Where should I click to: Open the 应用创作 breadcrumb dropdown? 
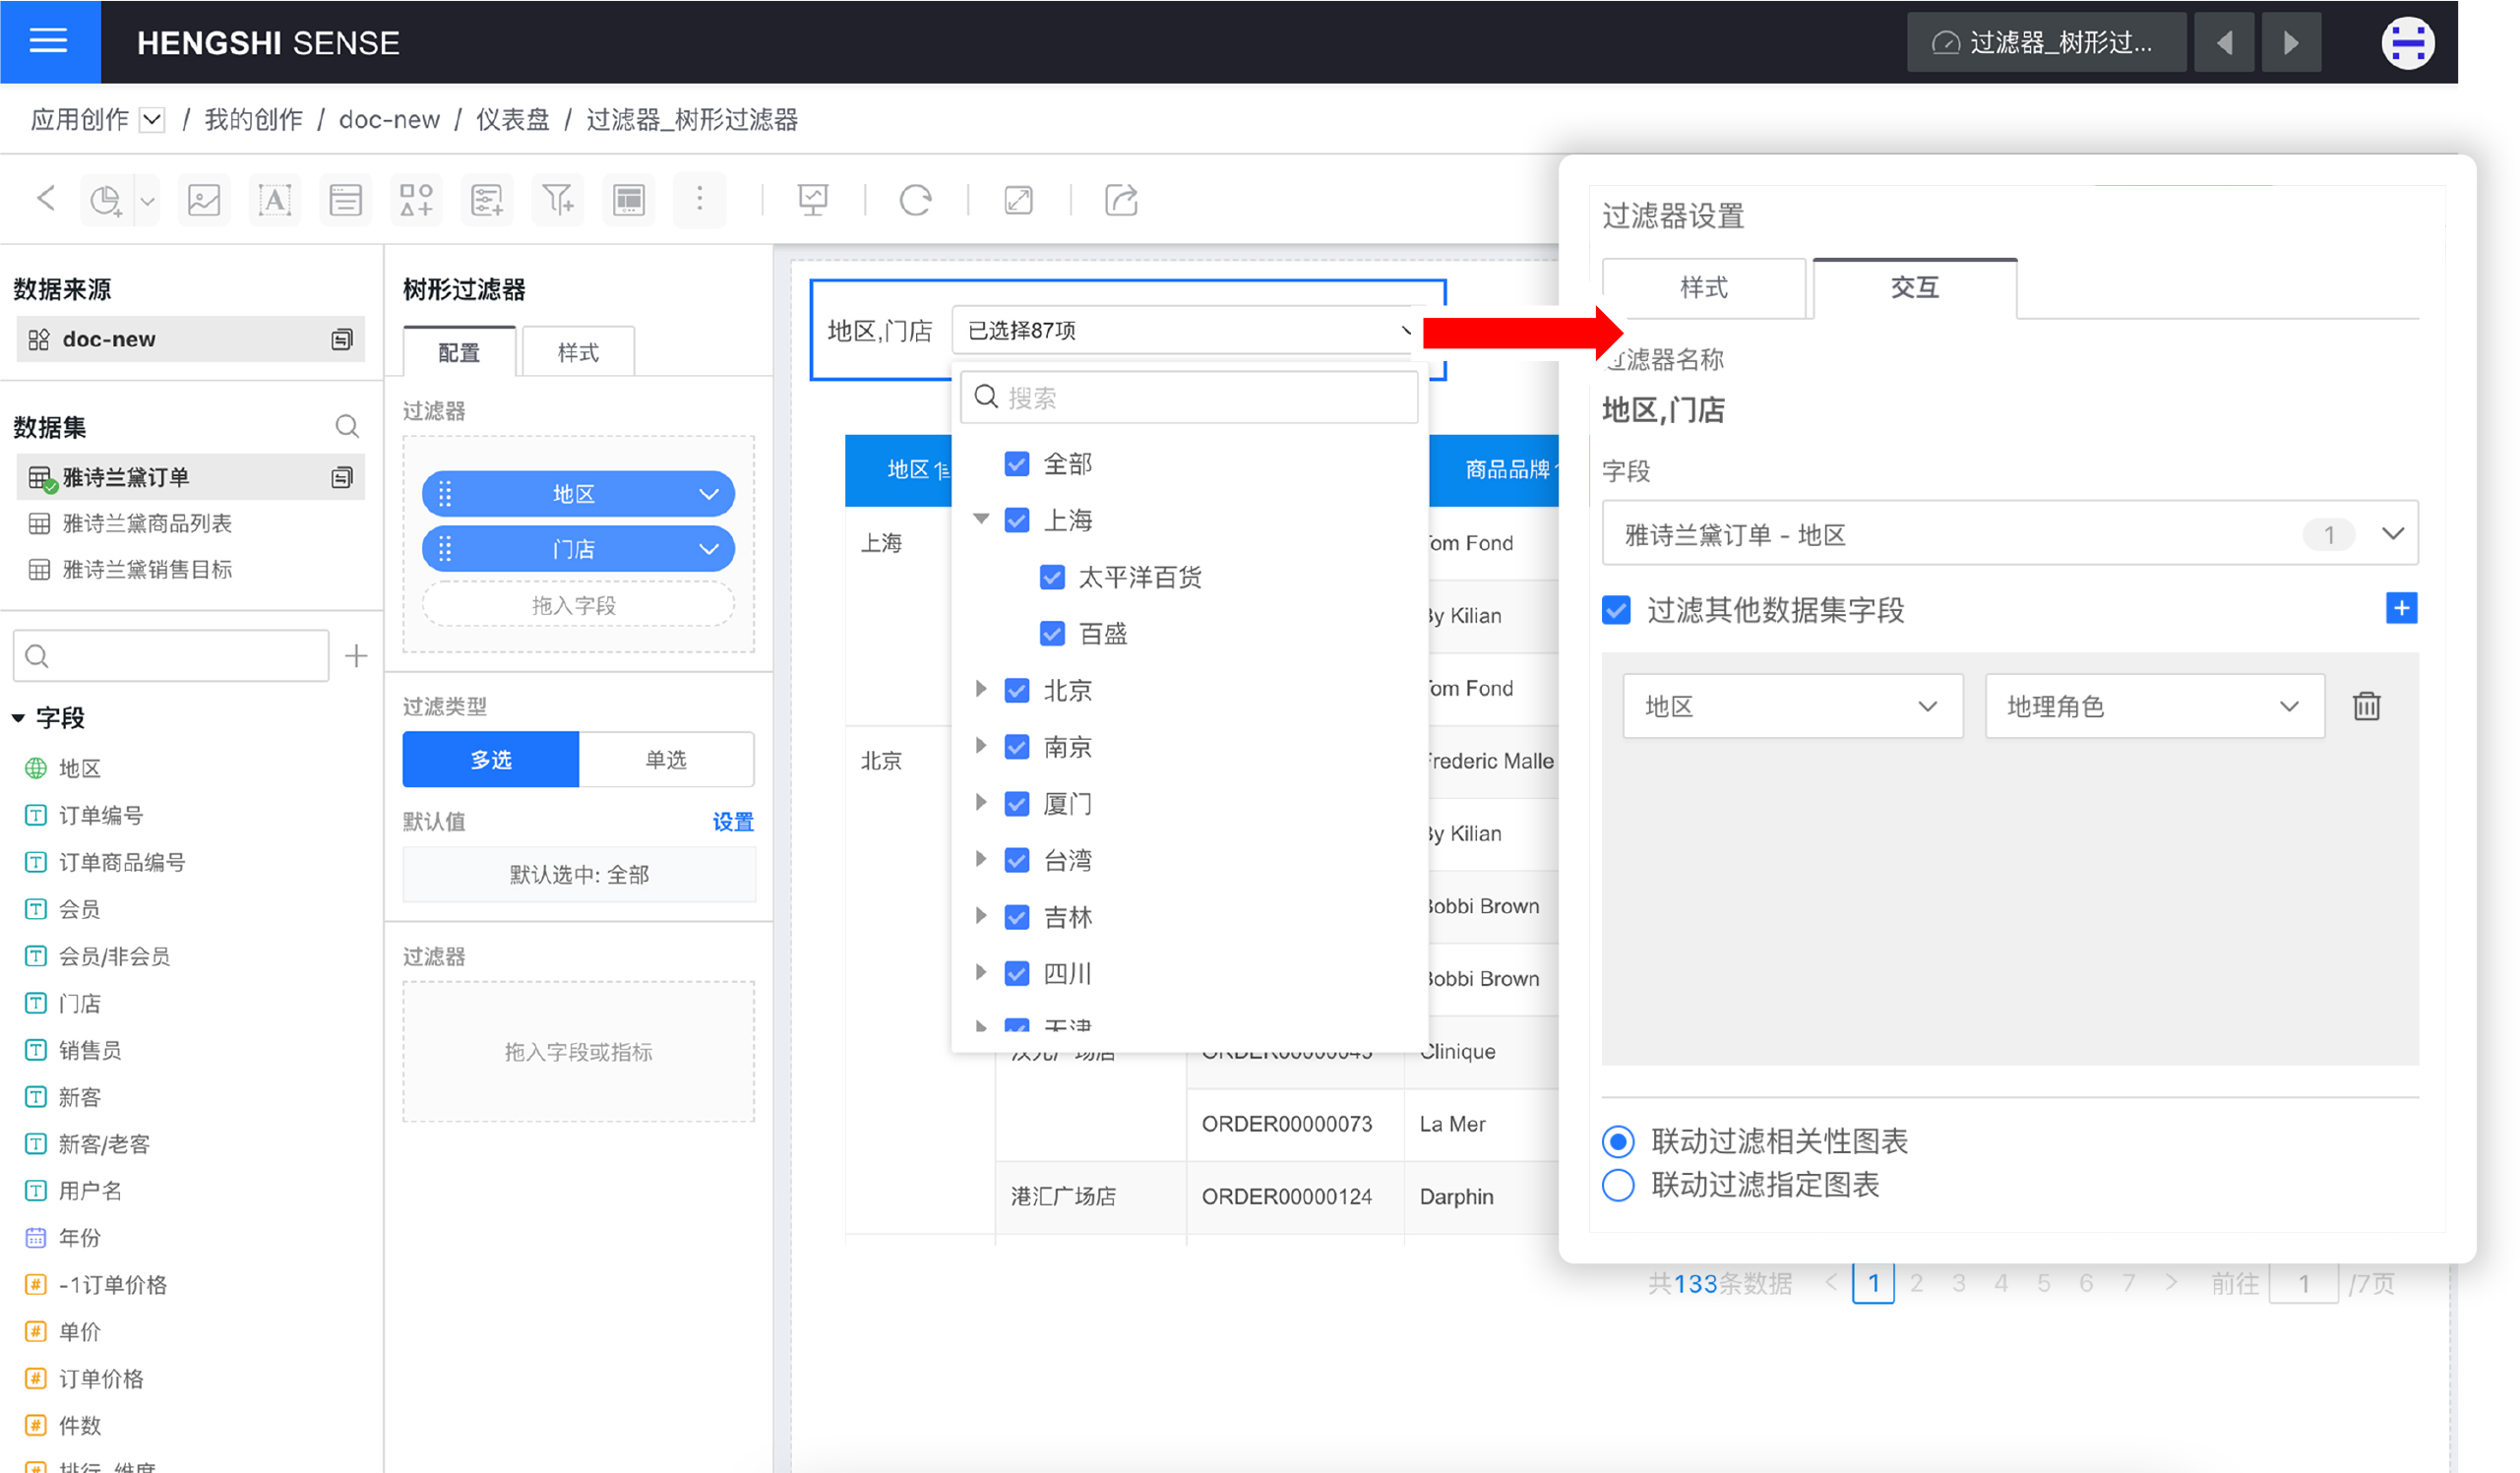[152, 120]
